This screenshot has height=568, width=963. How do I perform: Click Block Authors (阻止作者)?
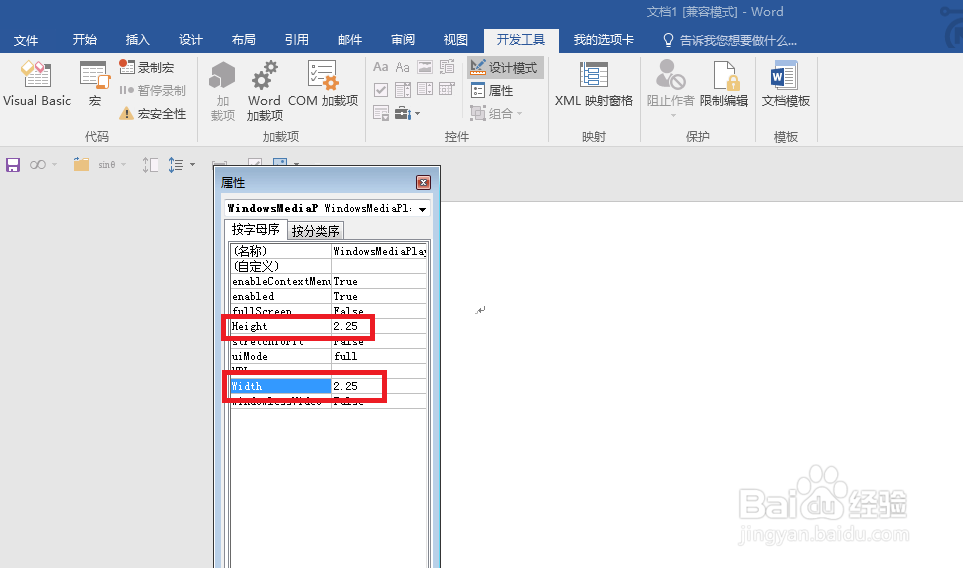coord(670,84)
